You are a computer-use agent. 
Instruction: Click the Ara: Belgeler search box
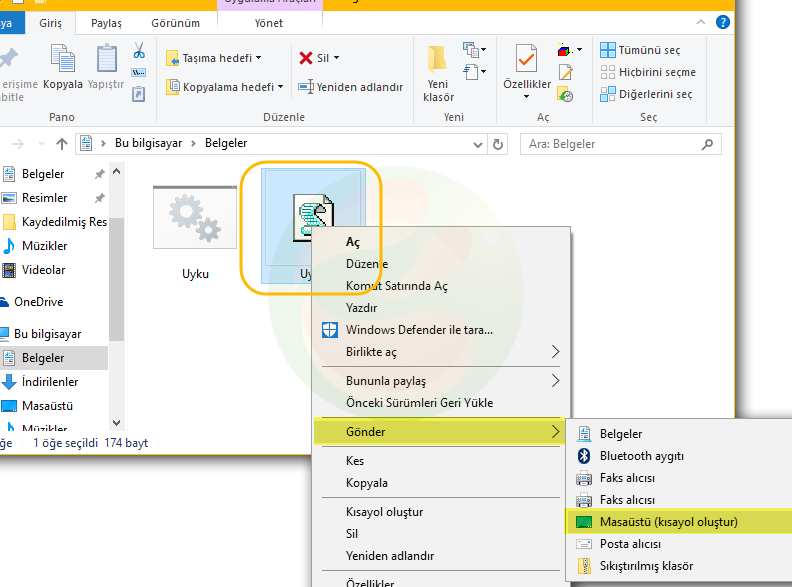[x=621, y=144]
